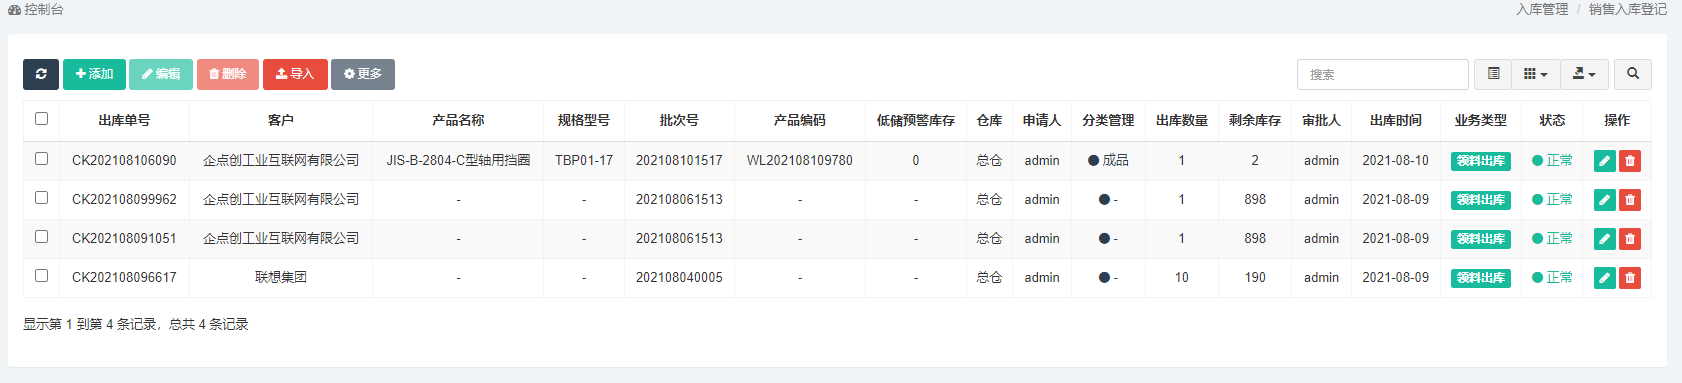Click the 联想集团 customer cell
The width and height of the screenshot is (1682, 383).
[x=281, y=277]
